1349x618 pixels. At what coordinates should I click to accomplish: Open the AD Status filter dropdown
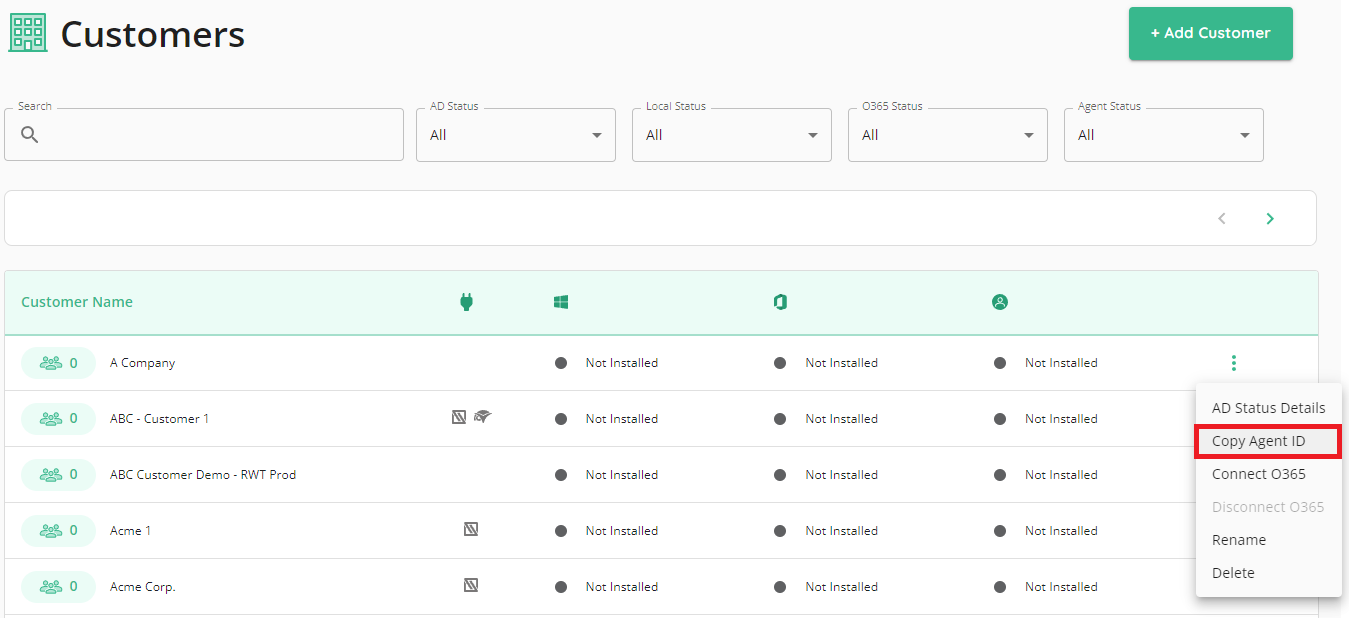[x=515, y=134]
